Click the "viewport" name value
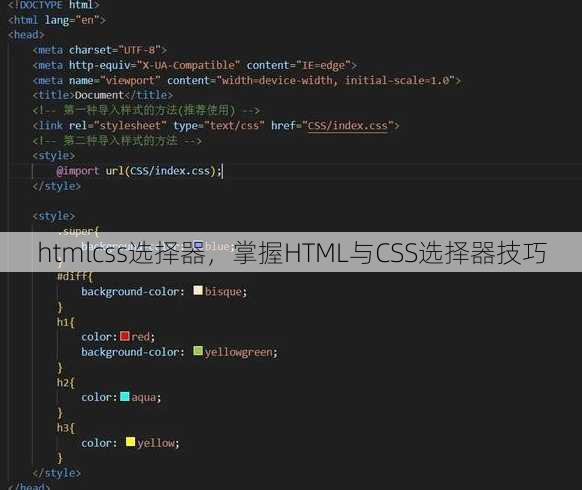Screen dimensions: 582x490 [130, 80]
